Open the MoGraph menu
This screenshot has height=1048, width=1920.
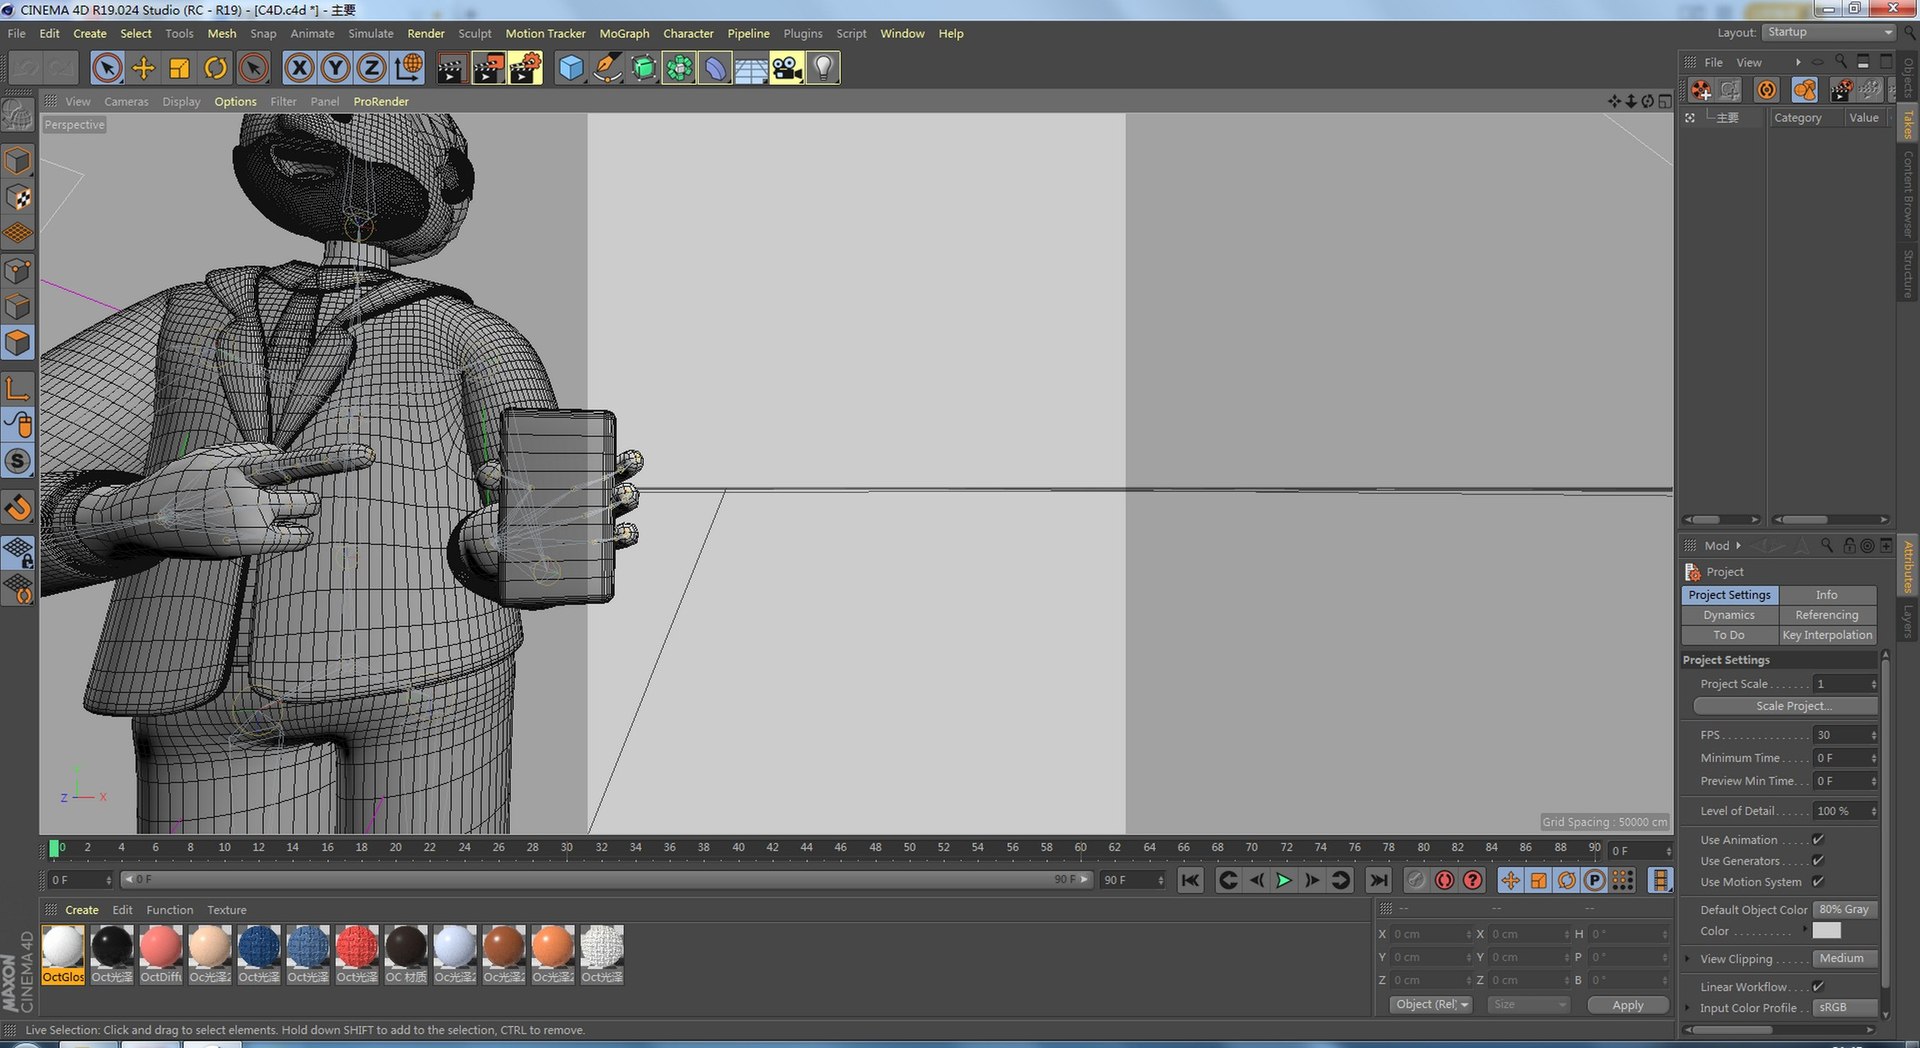[624, 33]
